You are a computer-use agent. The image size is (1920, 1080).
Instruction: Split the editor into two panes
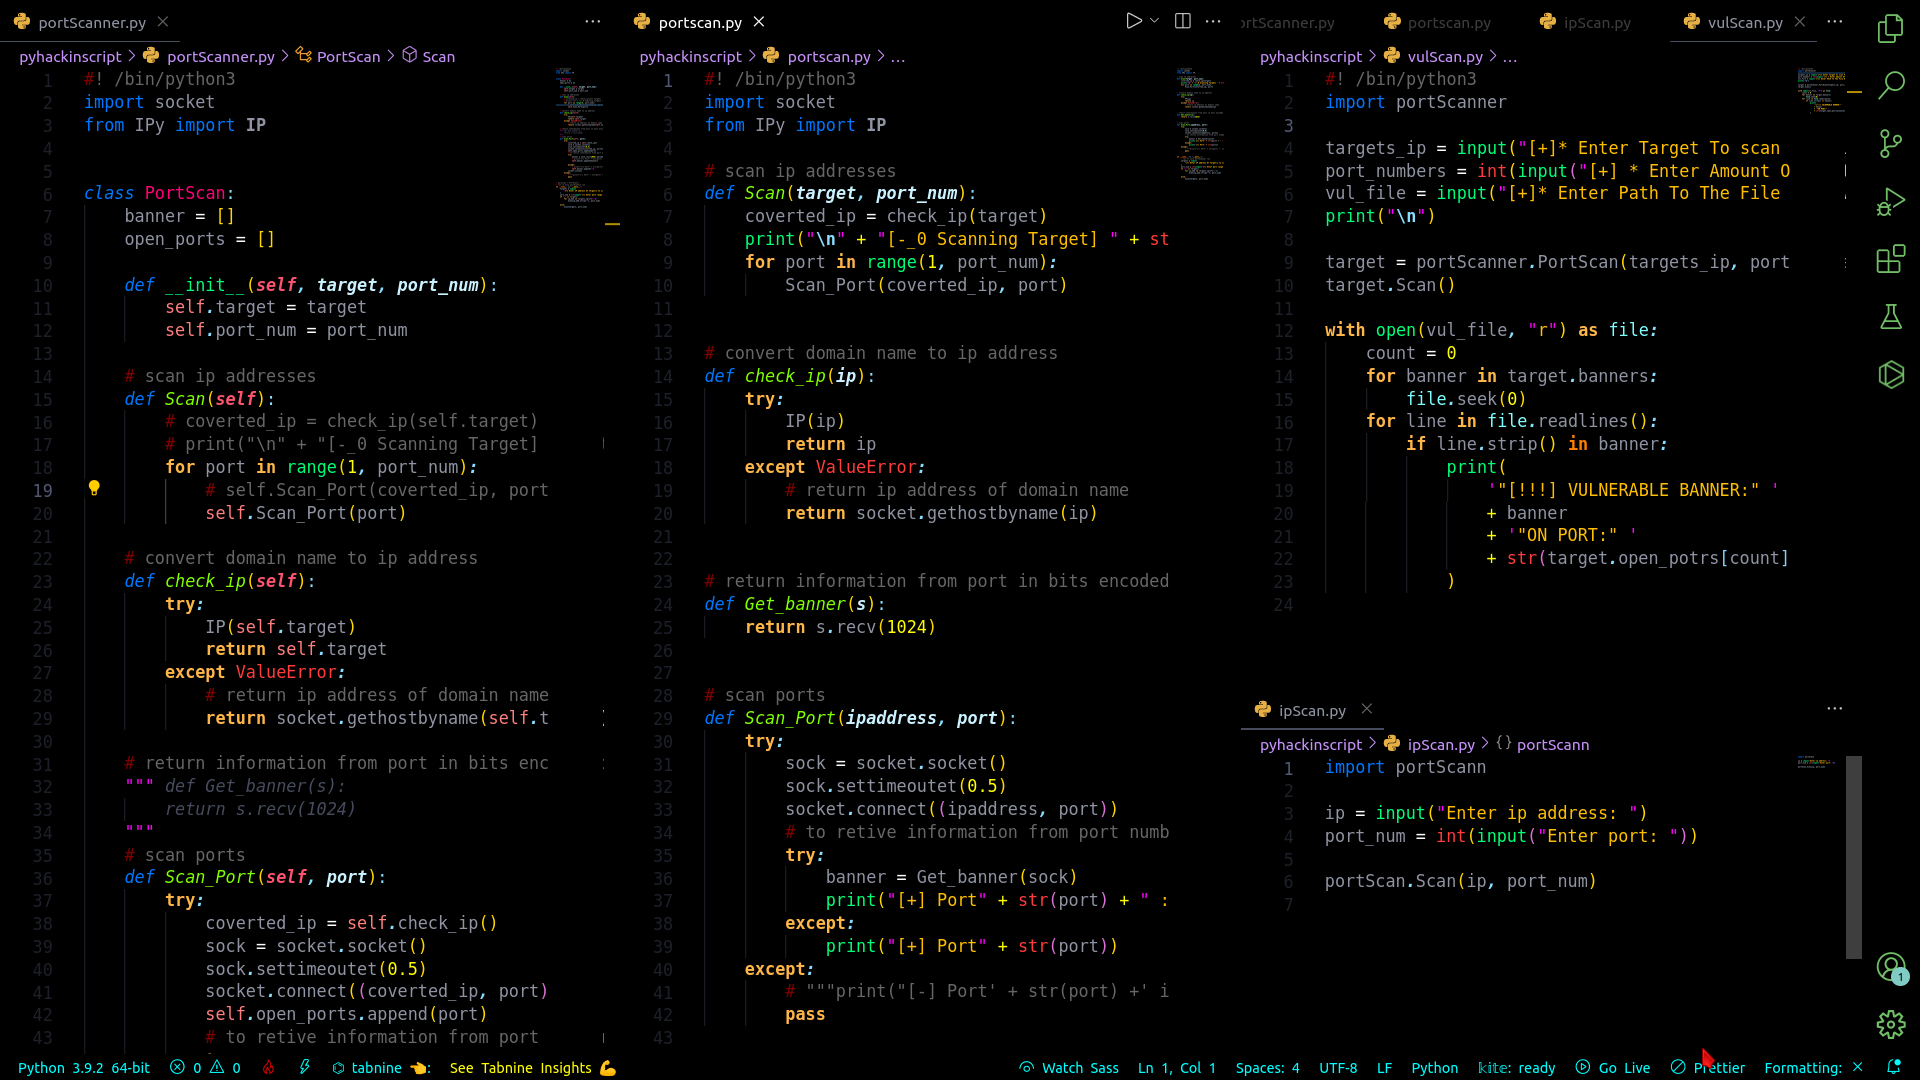coord(1181,20)
